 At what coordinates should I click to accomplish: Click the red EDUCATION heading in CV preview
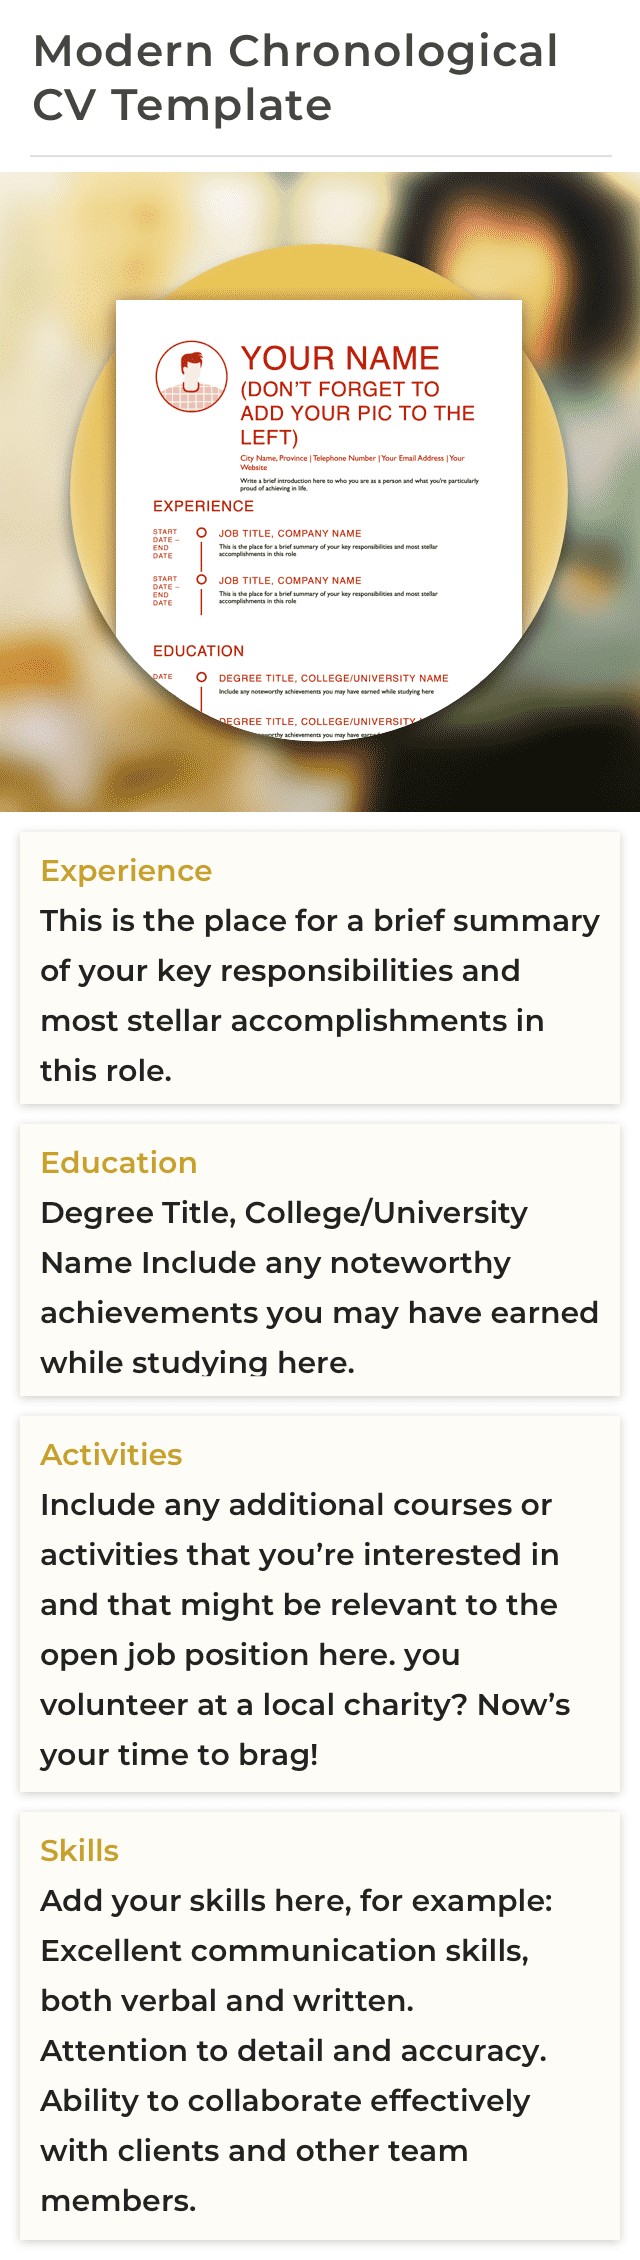coord(198,651)
